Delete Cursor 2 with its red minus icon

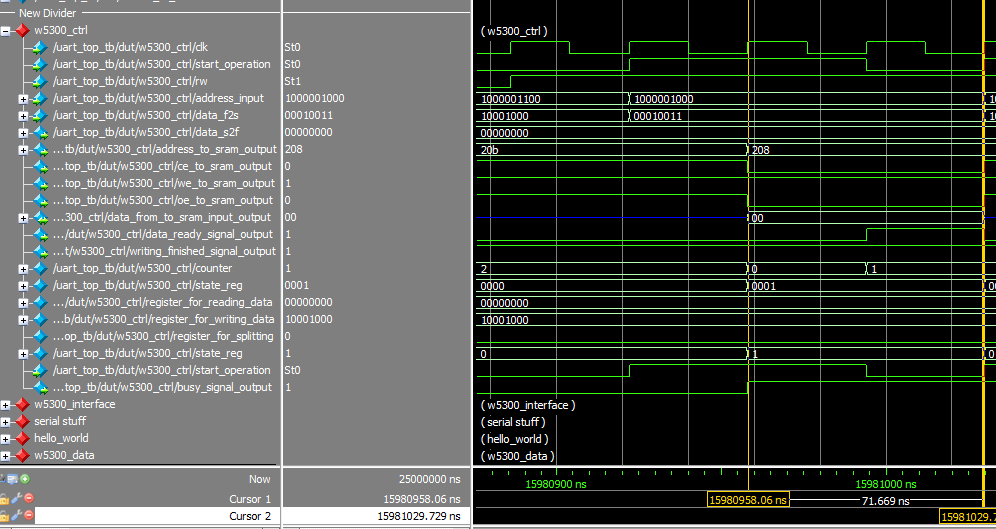(x=28, y=516)
